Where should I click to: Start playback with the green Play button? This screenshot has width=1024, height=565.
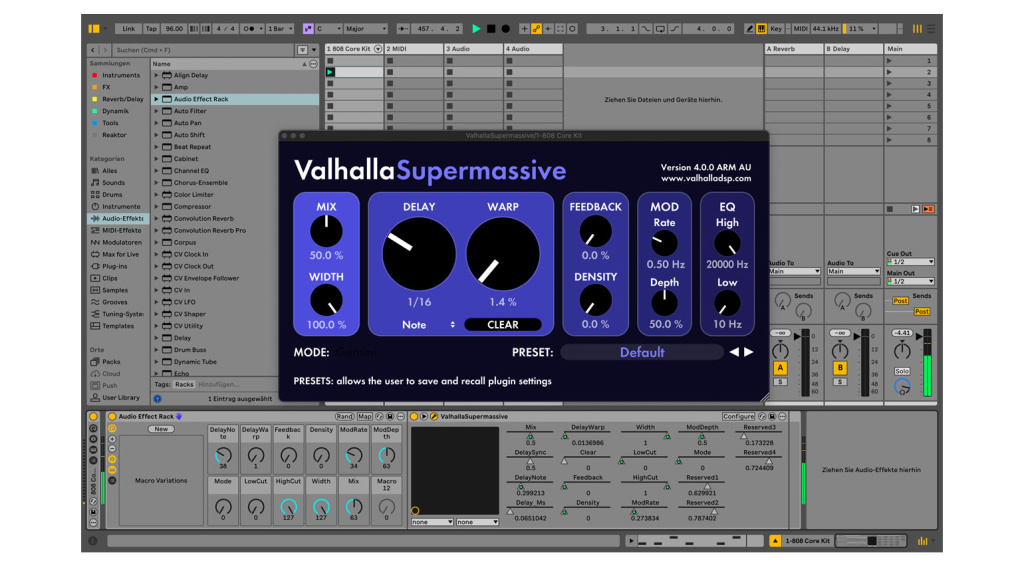tap(476, 29)
